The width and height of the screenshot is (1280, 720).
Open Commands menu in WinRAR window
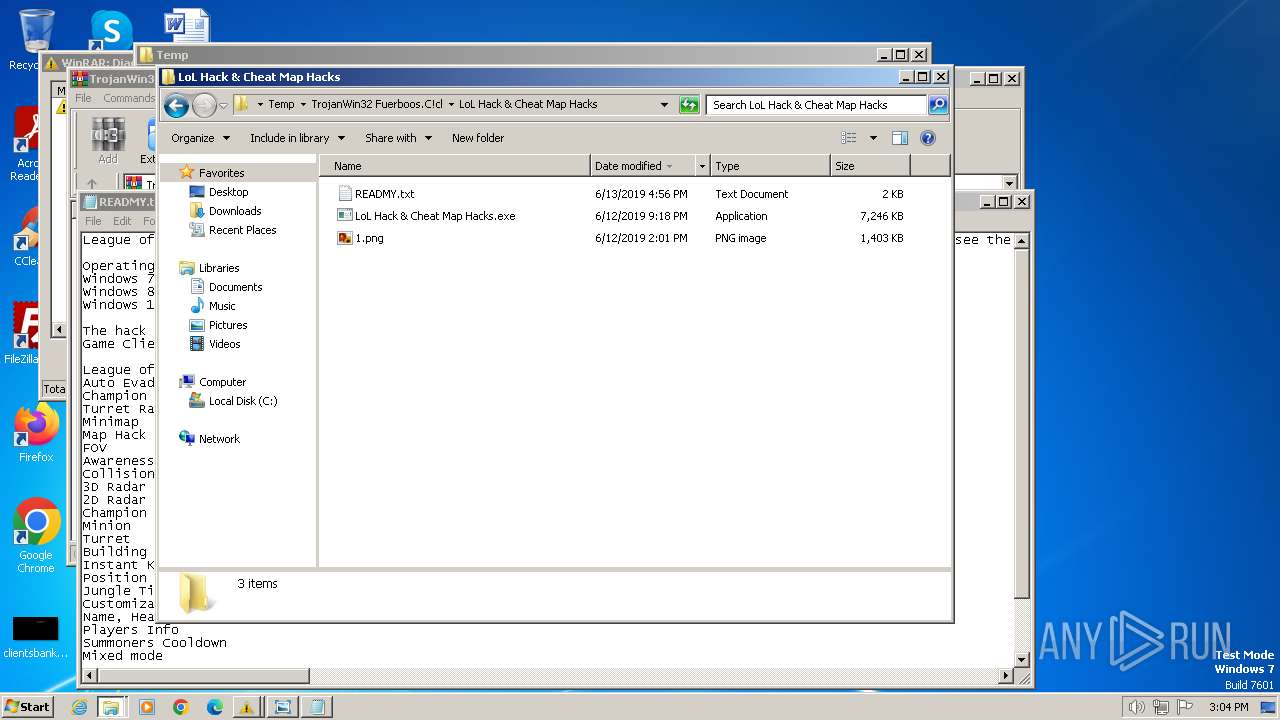tap(129, 98)
